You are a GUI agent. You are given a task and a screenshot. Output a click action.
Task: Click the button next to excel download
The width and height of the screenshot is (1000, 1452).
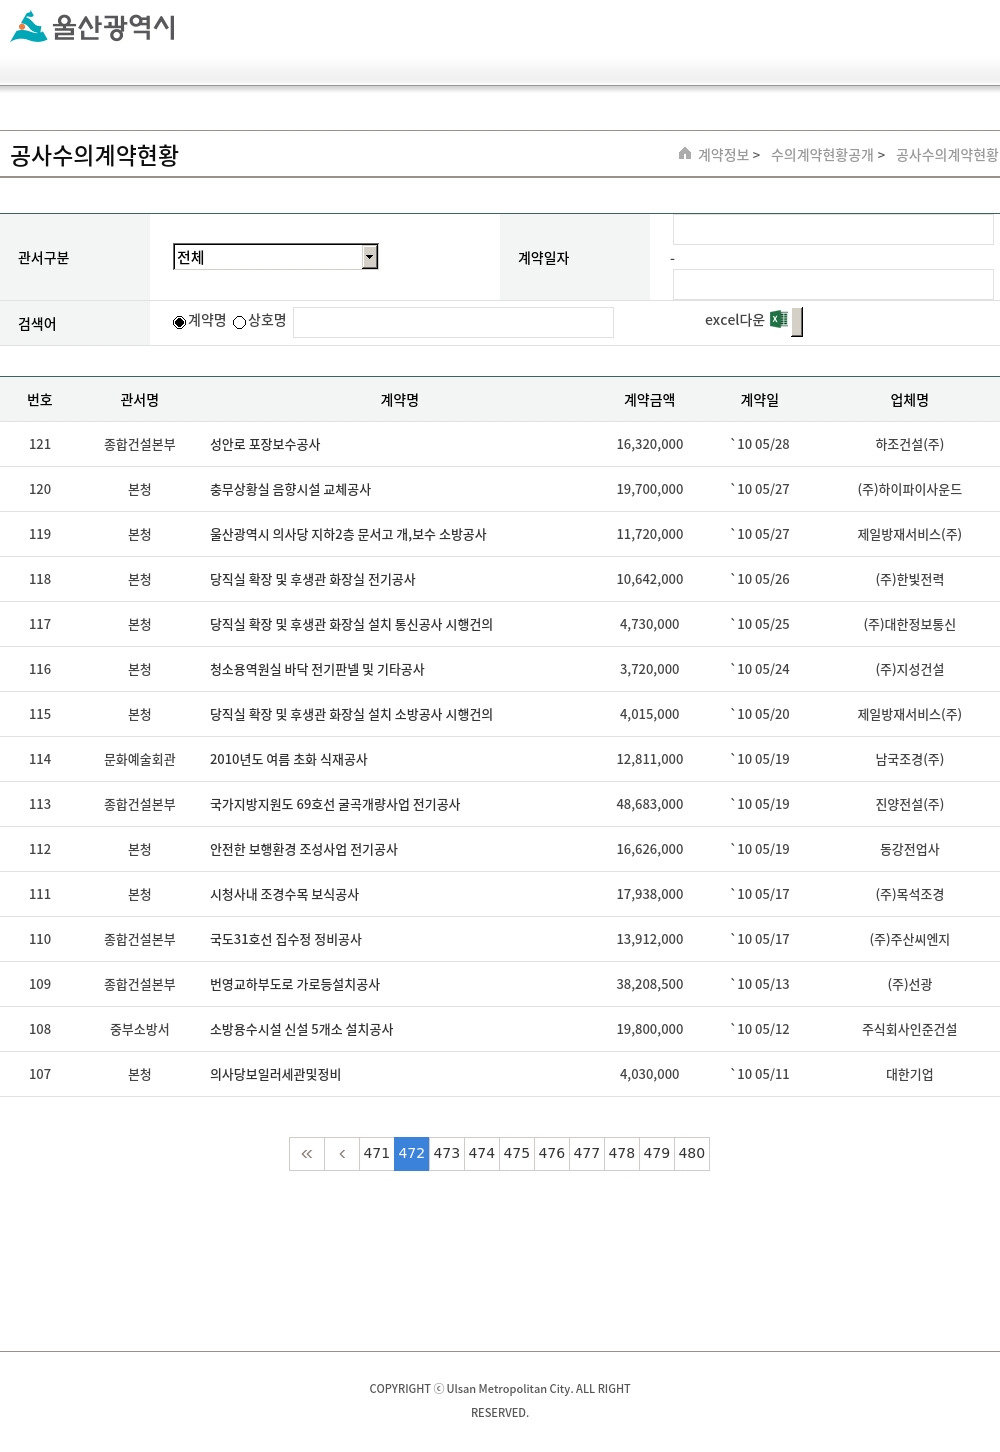pos(797,321)
